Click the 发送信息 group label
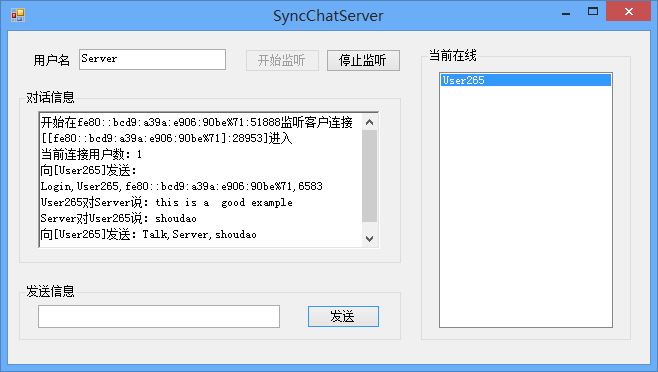 pyautogui.click(x=50, y=291)
